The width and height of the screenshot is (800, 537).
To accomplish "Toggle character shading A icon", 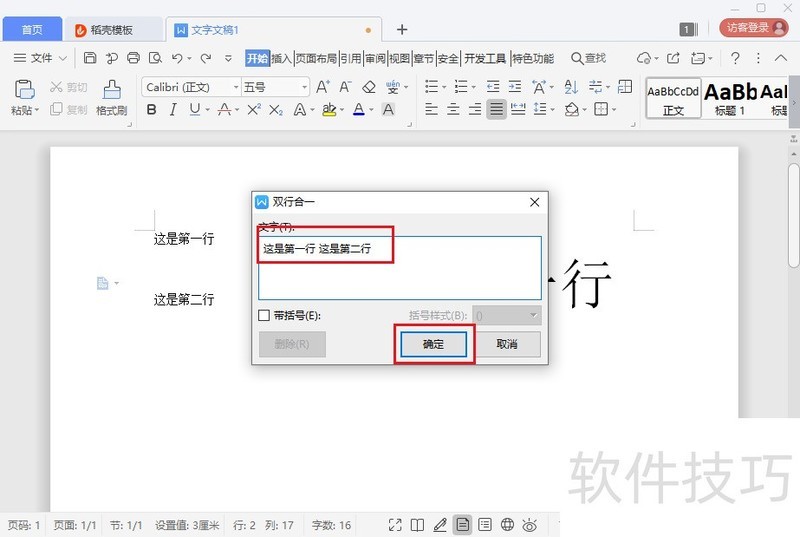I will click(x=388, y=109).
